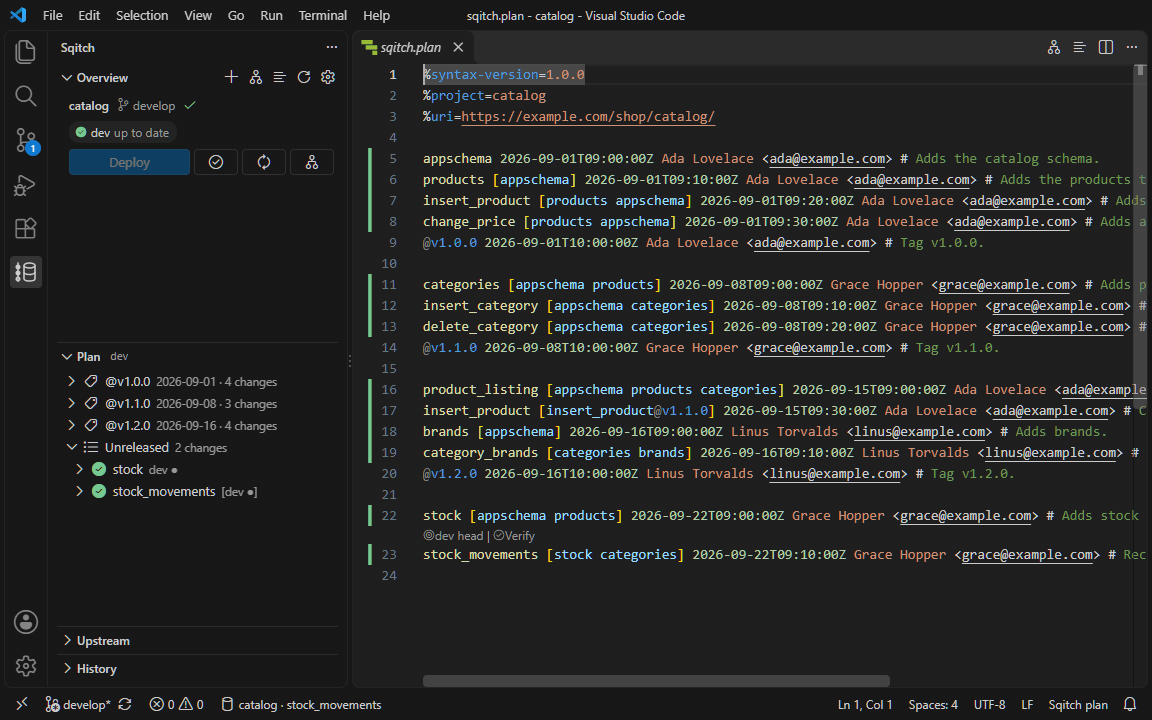Screen dimensions: 1152x720
Task: Open notifications bell in status bar
Action: [1130, 704]
